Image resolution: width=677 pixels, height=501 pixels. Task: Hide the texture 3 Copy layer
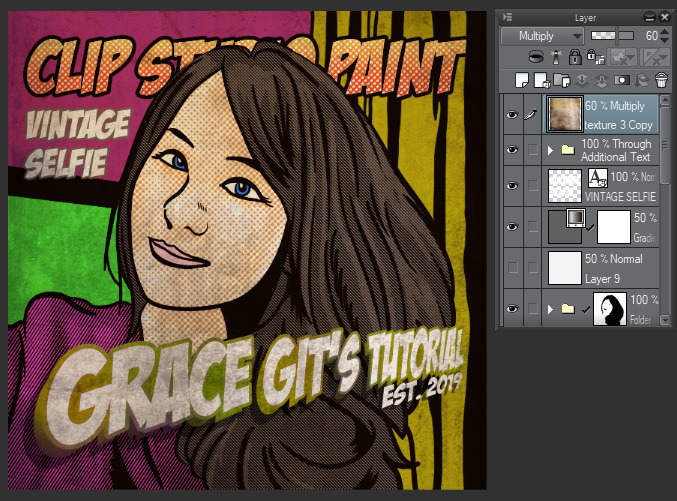(512, 116)
